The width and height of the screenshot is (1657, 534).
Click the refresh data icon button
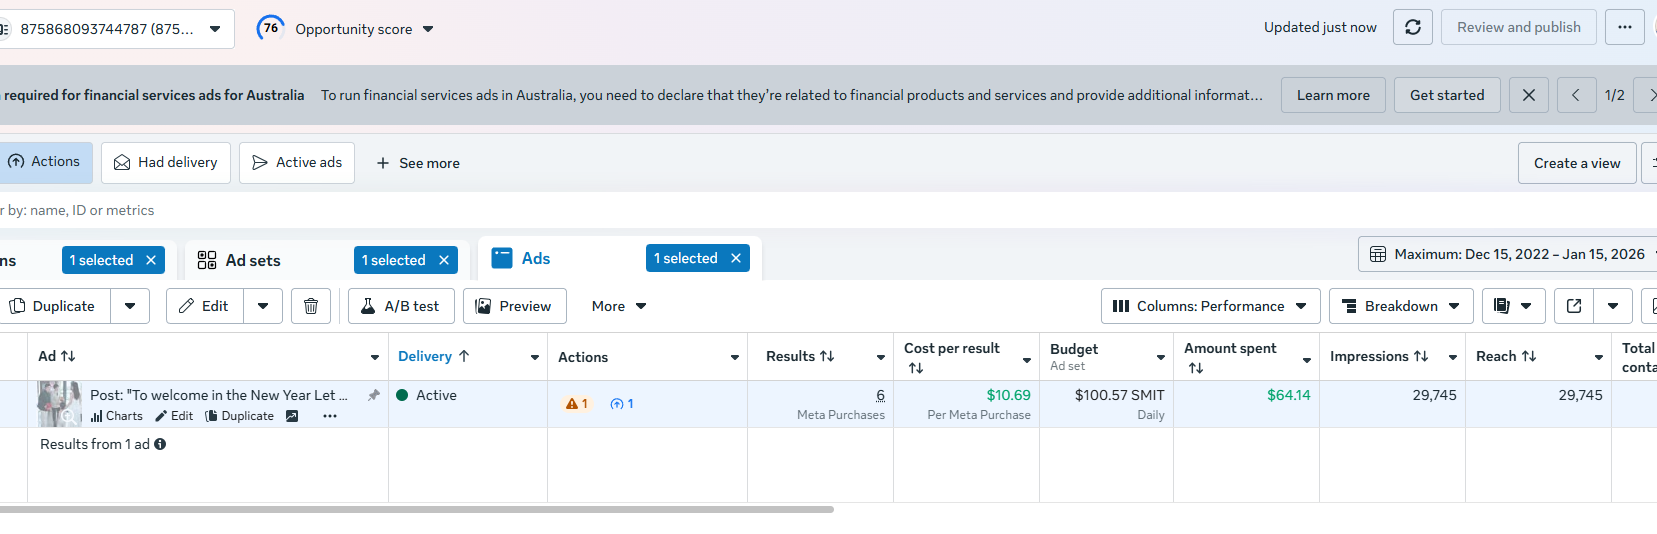[x=1412, y=27]
